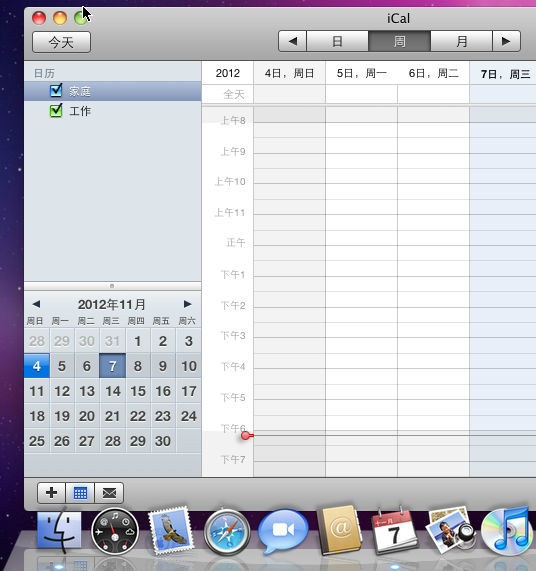
Task: Select November 7 in mini calendar
Action: pyautogui.click(x=113, y=366)
